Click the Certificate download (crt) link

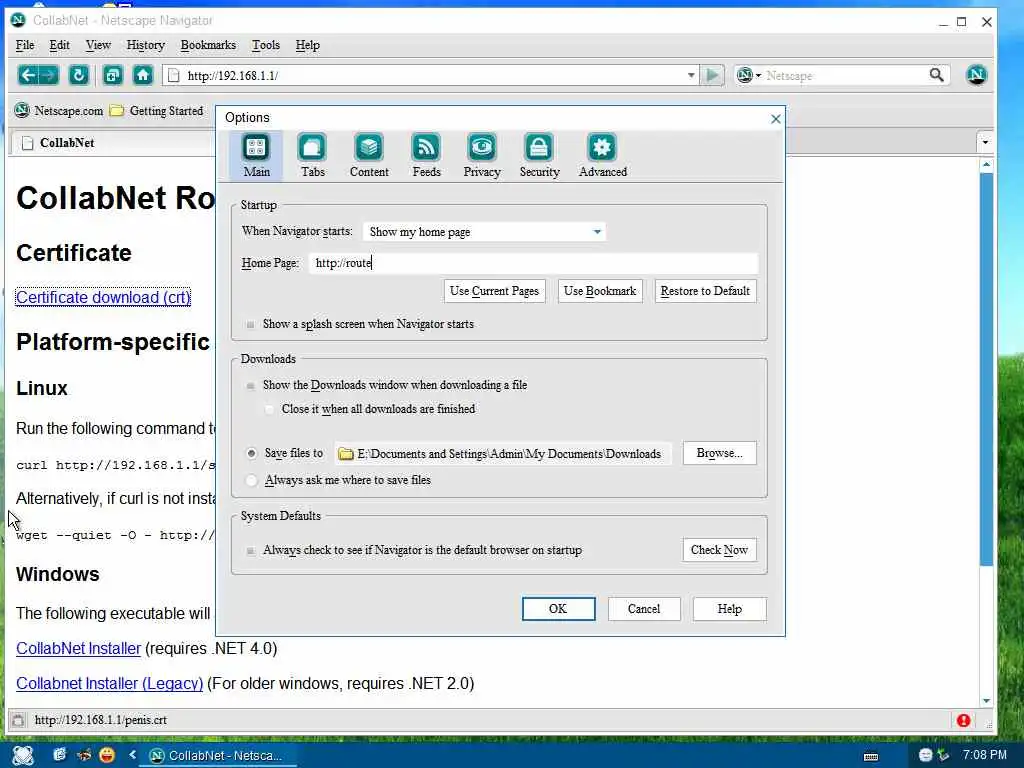coord(103,297)
